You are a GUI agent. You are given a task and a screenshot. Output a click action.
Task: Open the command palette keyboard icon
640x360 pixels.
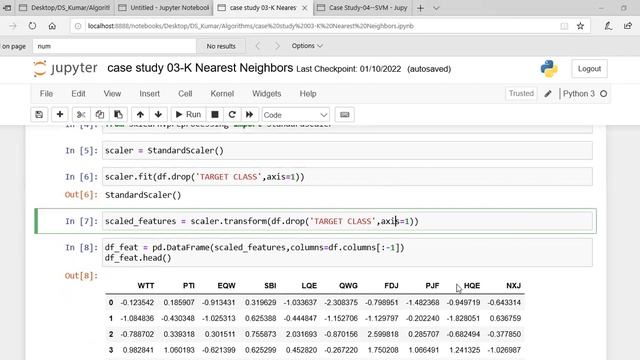pos(344,115)
